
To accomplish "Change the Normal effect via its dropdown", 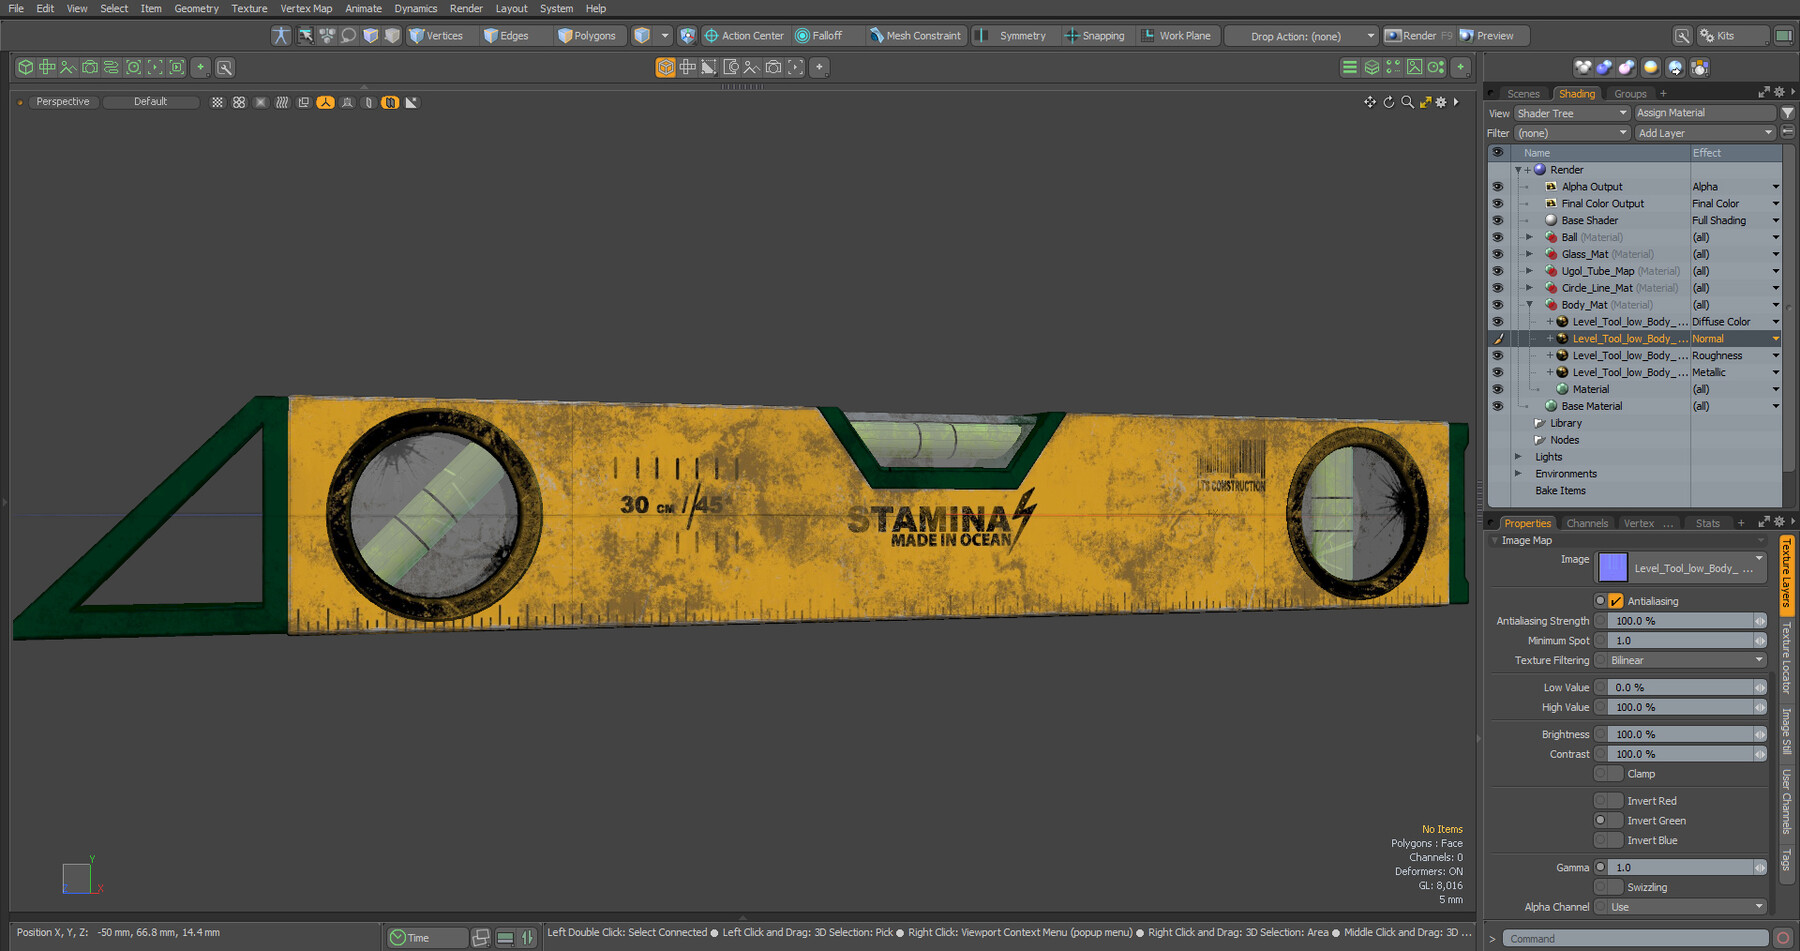I will point(1775,338).
